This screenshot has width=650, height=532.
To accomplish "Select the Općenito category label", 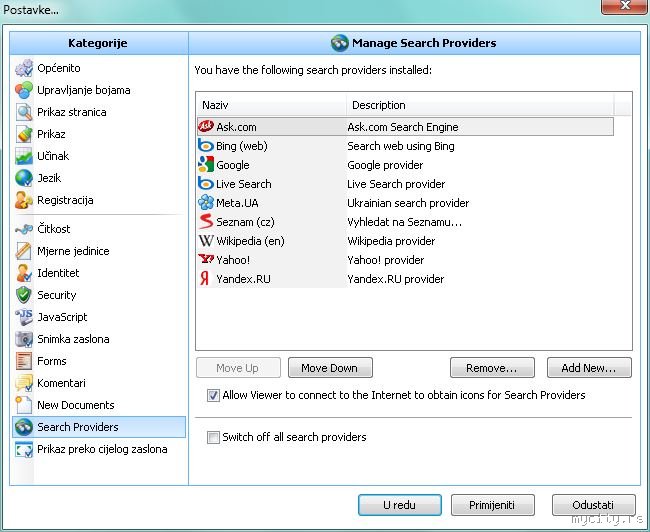I will [59, 68].
